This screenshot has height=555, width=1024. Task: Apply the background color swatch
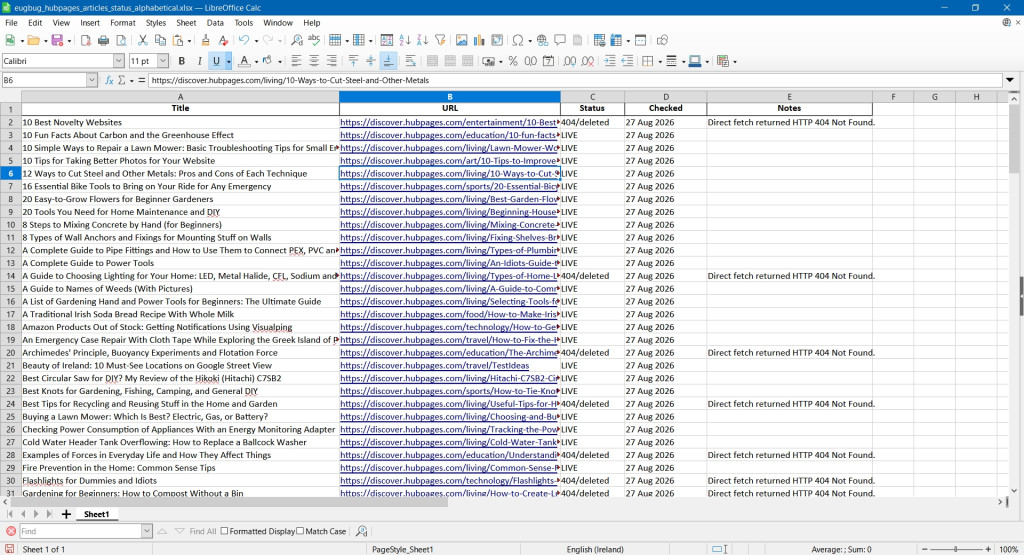point(266,61)
